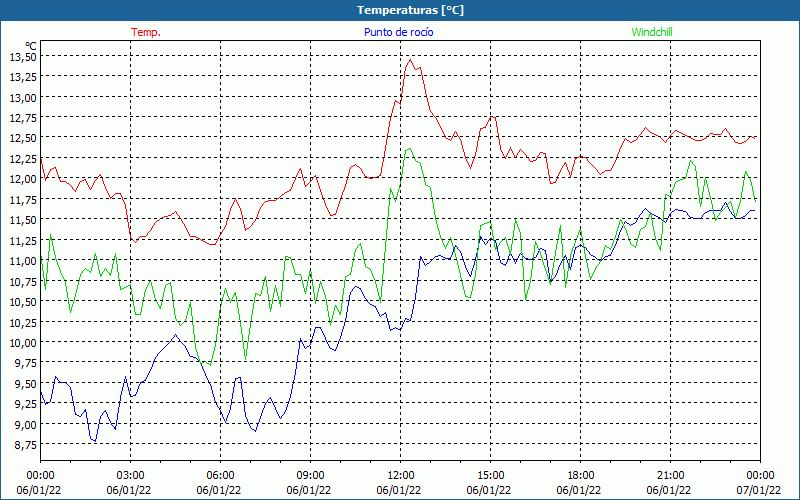Click the green windchill peak after 12:00

coord(410,149)
